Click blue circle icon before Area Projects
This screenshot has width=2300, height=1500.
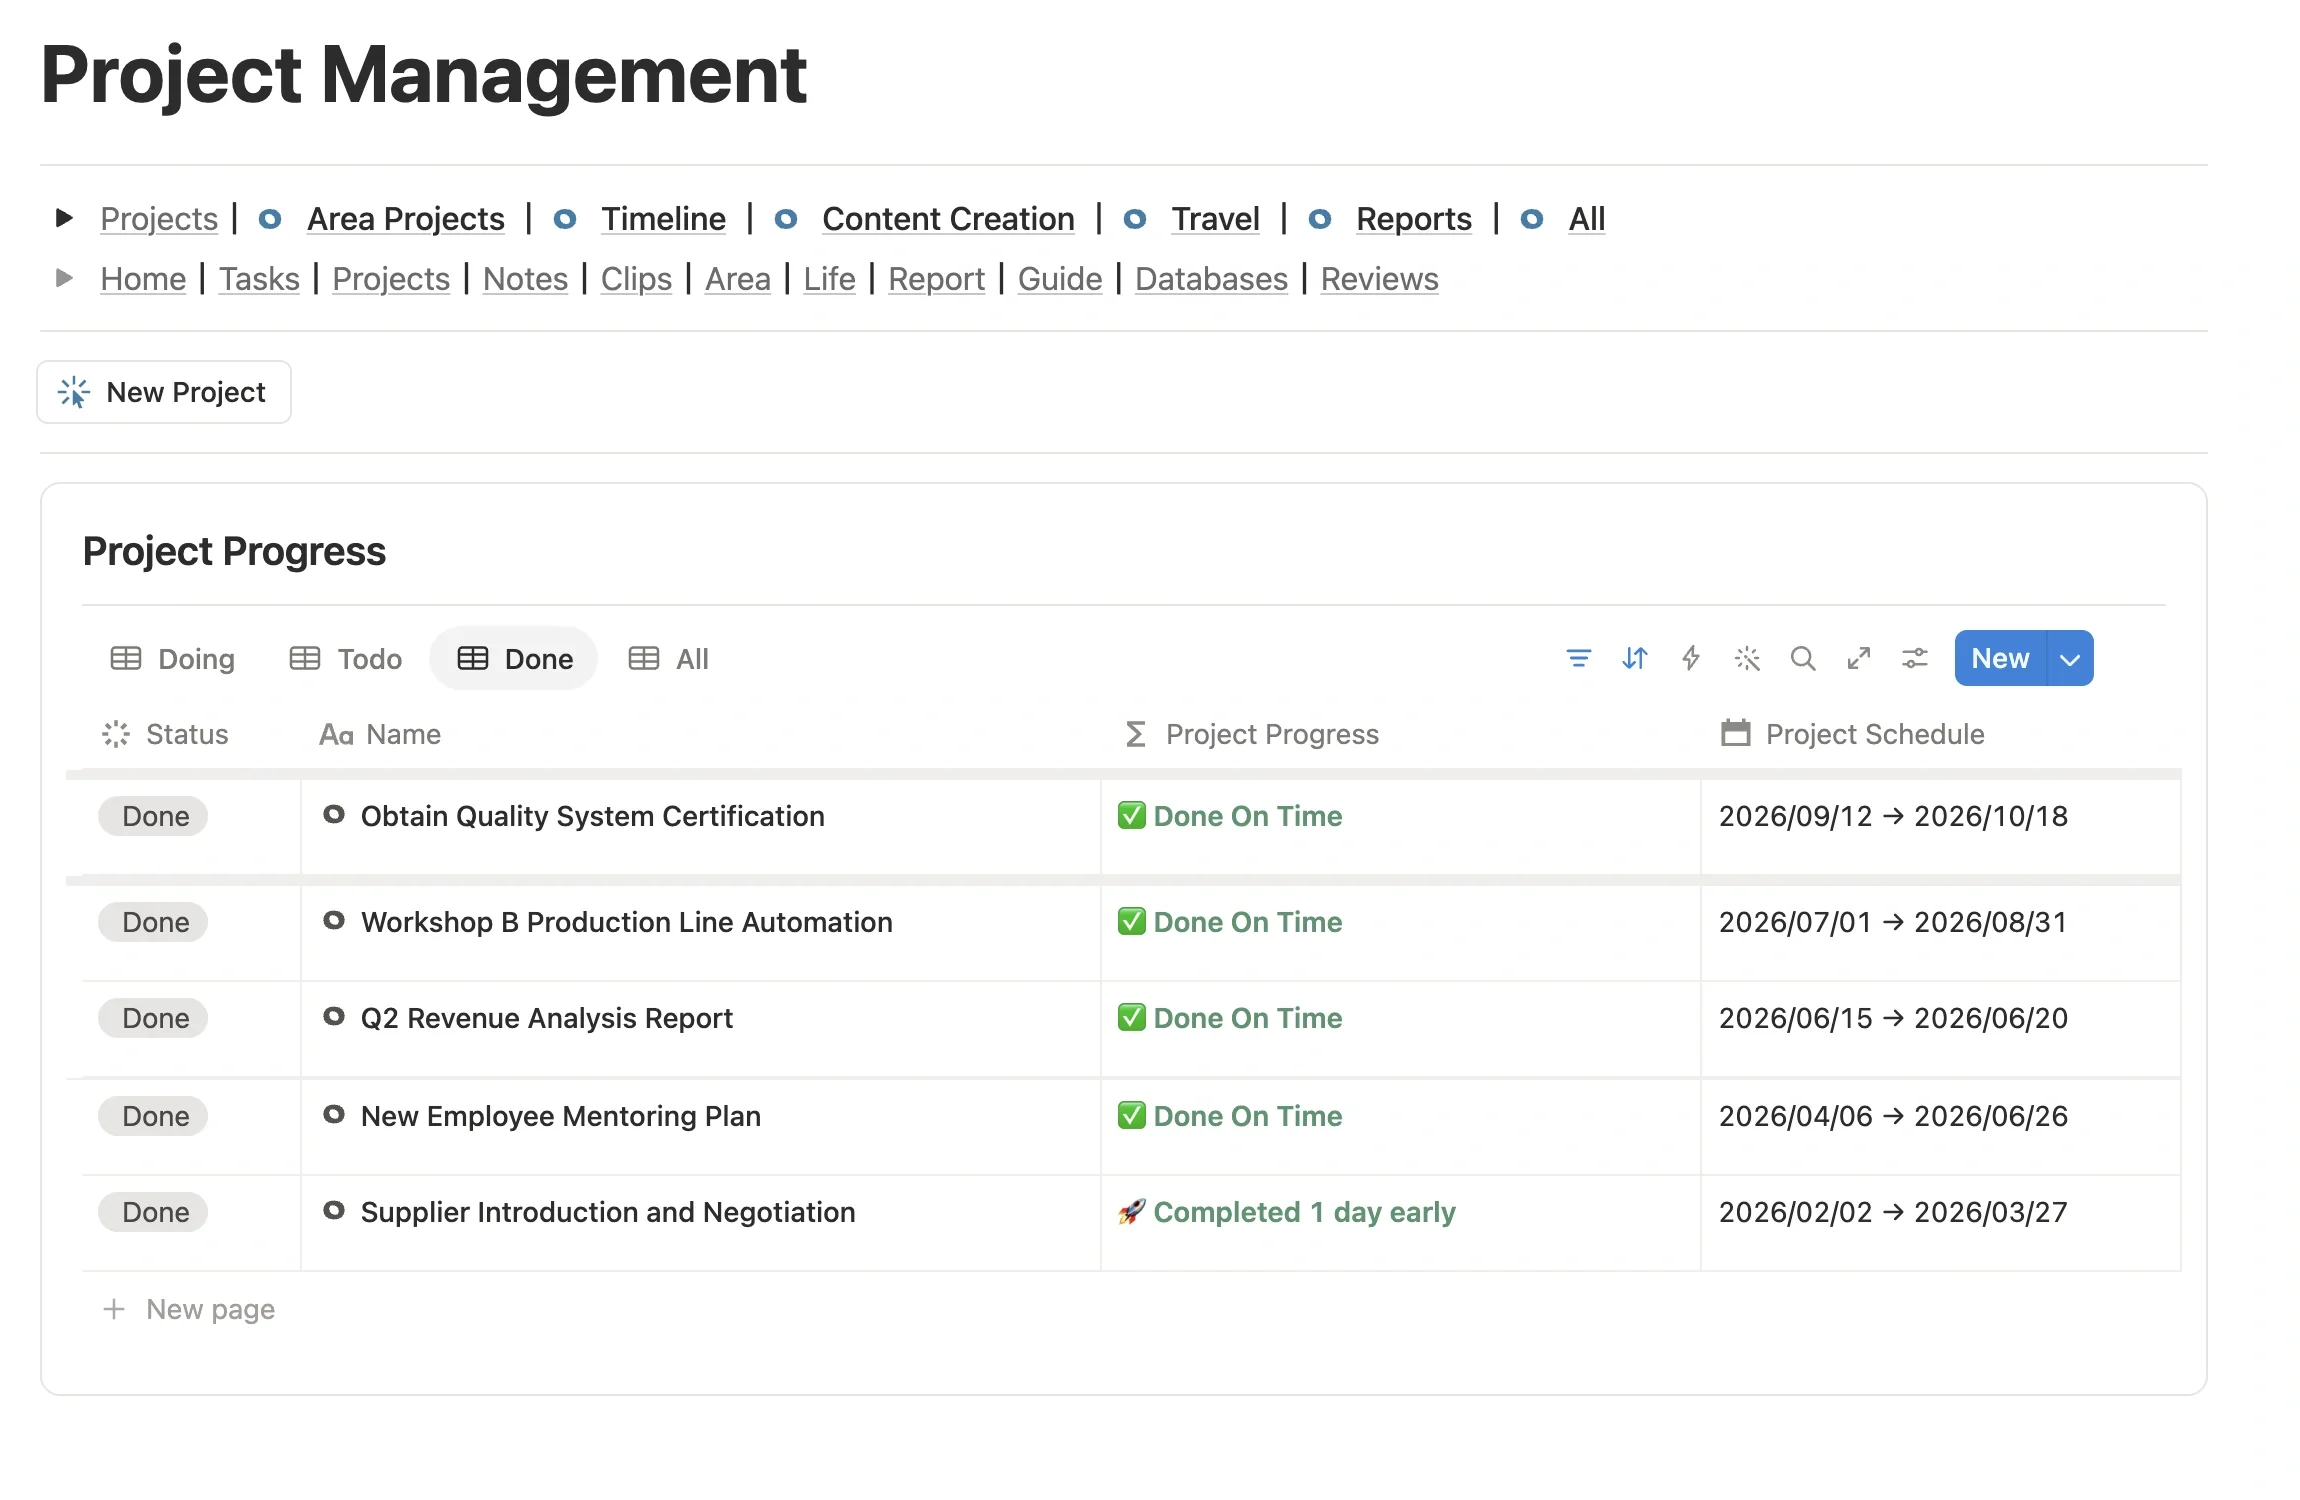coord(270,219)
